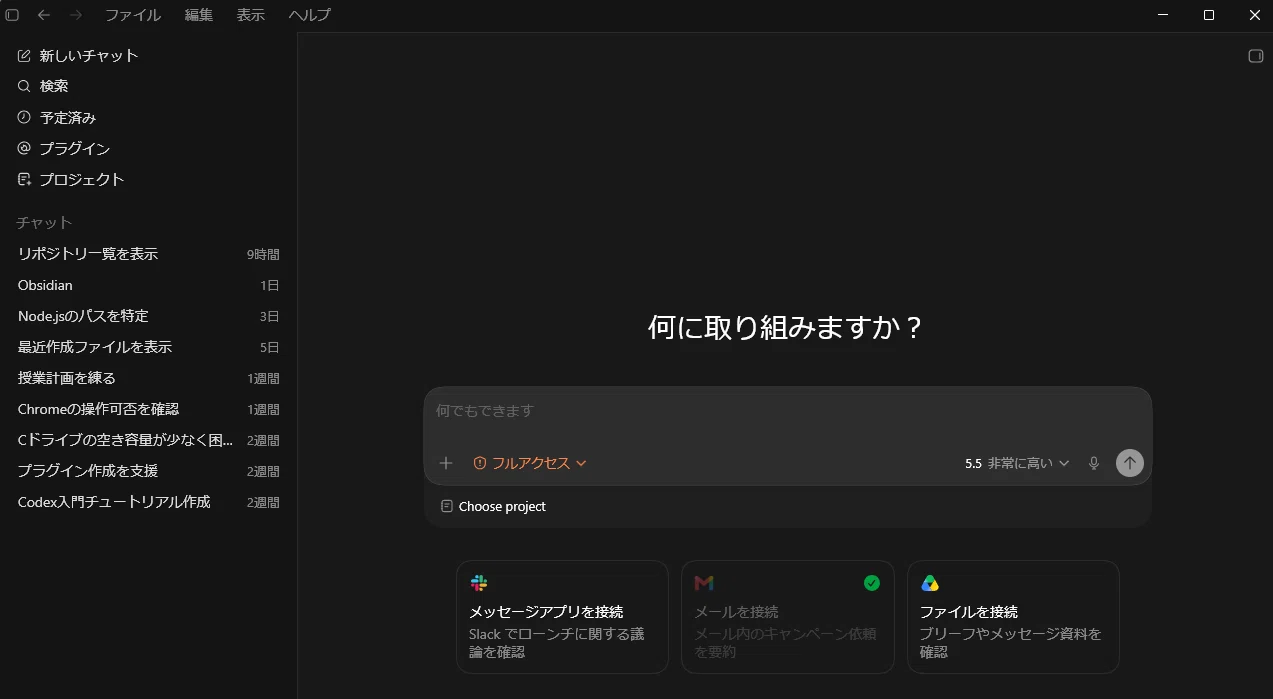Viewport: 1273px width, 699px height.
Task: Open 検索 in the sidebar
Action: 148,86
